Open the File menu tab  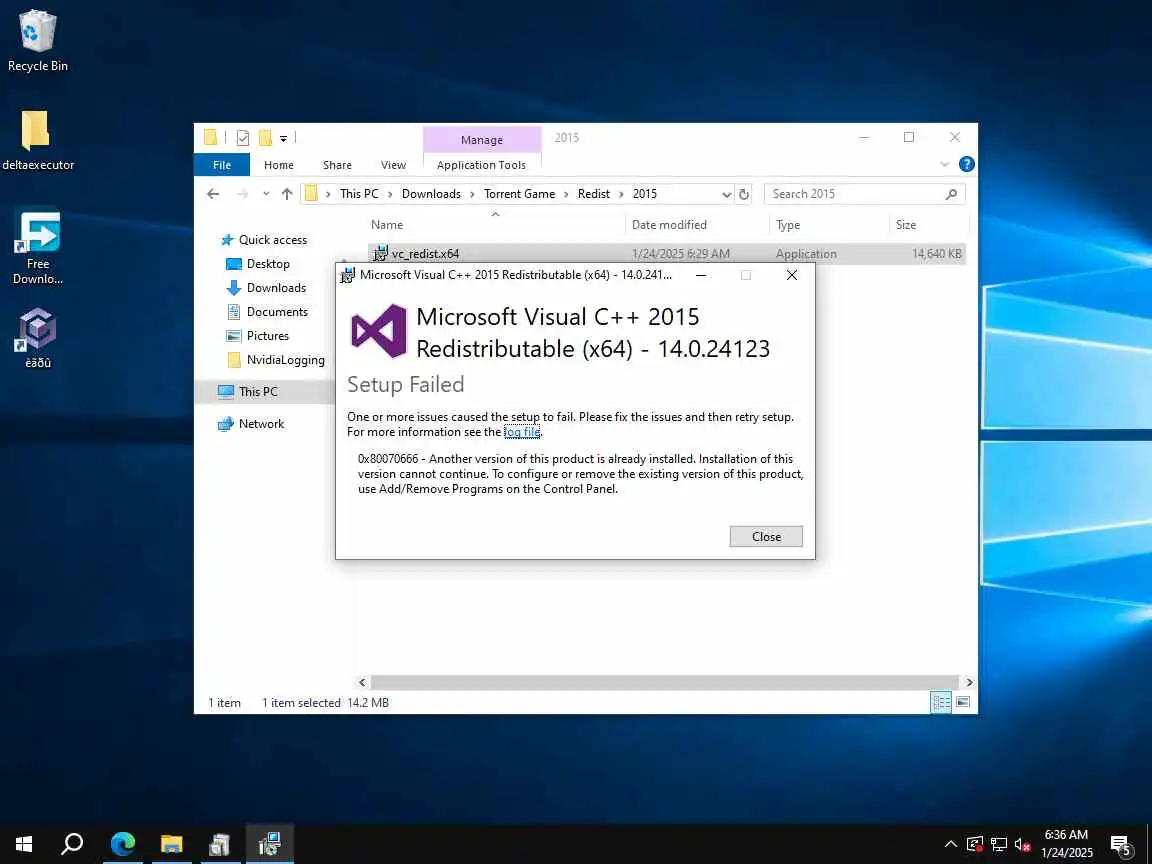[x=222, y=165]
